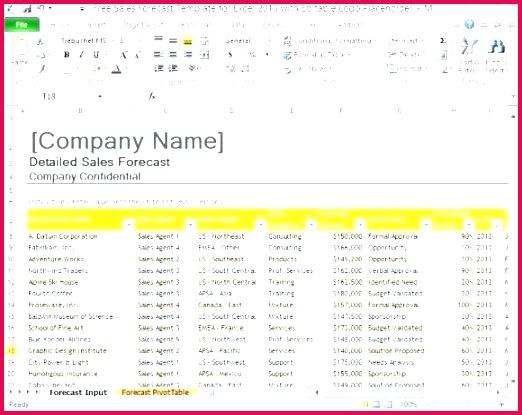Toggle Center horizontal alignment
The width and height of the screenshot is (522, 415).
pyautogui.click(x=173, y=55)
